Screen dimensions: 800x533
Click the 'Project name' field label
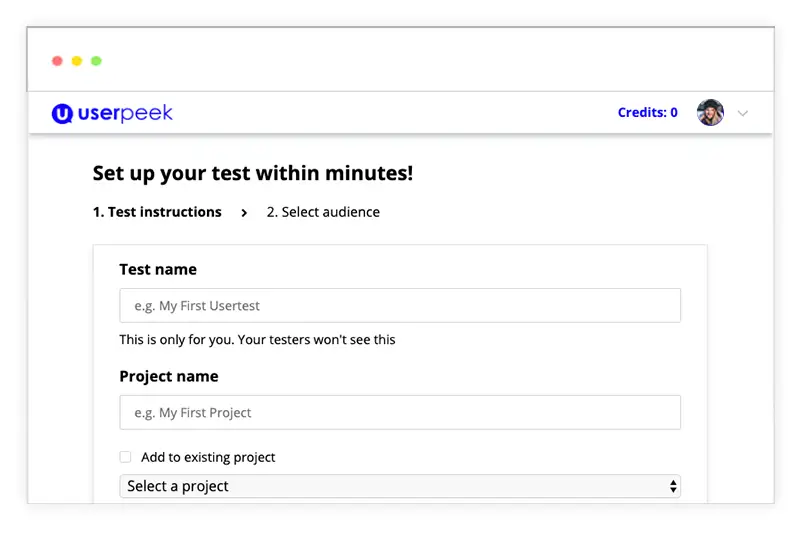pos(168,376)
